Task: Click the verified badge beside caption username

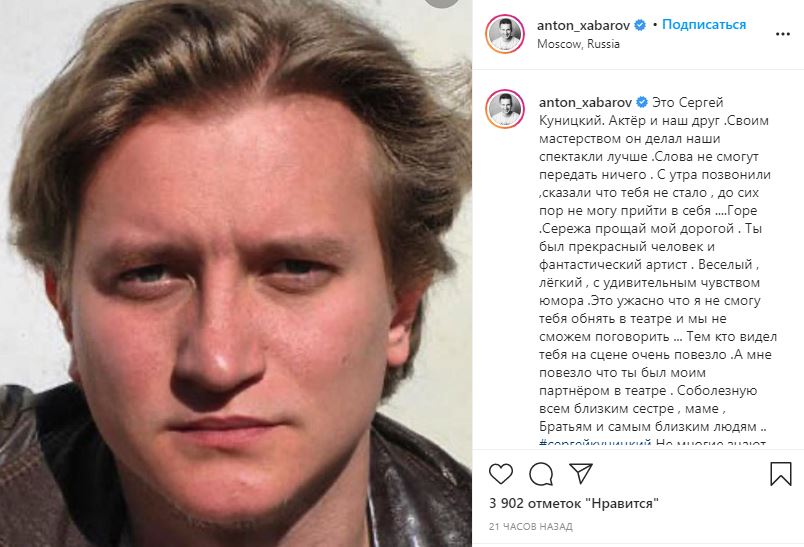Action: 642,102
